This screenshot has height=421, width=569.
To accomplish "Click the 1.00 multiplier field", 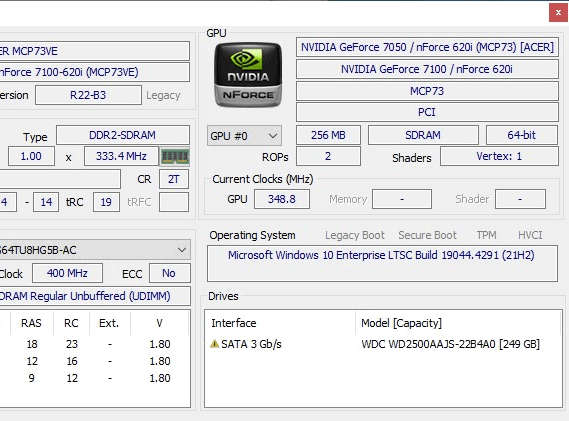I will 31,156.
